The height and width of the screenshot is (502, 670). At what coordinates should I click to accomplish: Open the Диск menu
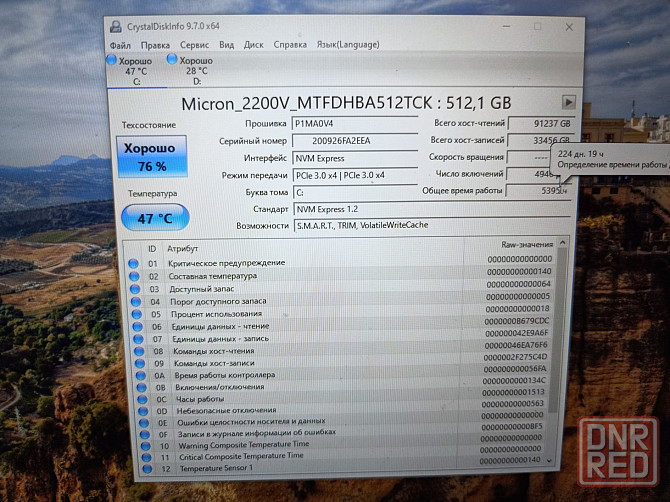(254, 45)
